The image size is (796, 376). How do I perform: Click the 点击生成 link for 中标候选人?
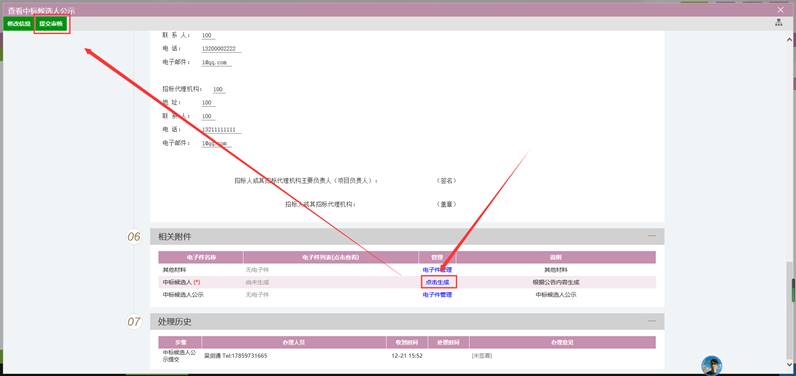439,282
